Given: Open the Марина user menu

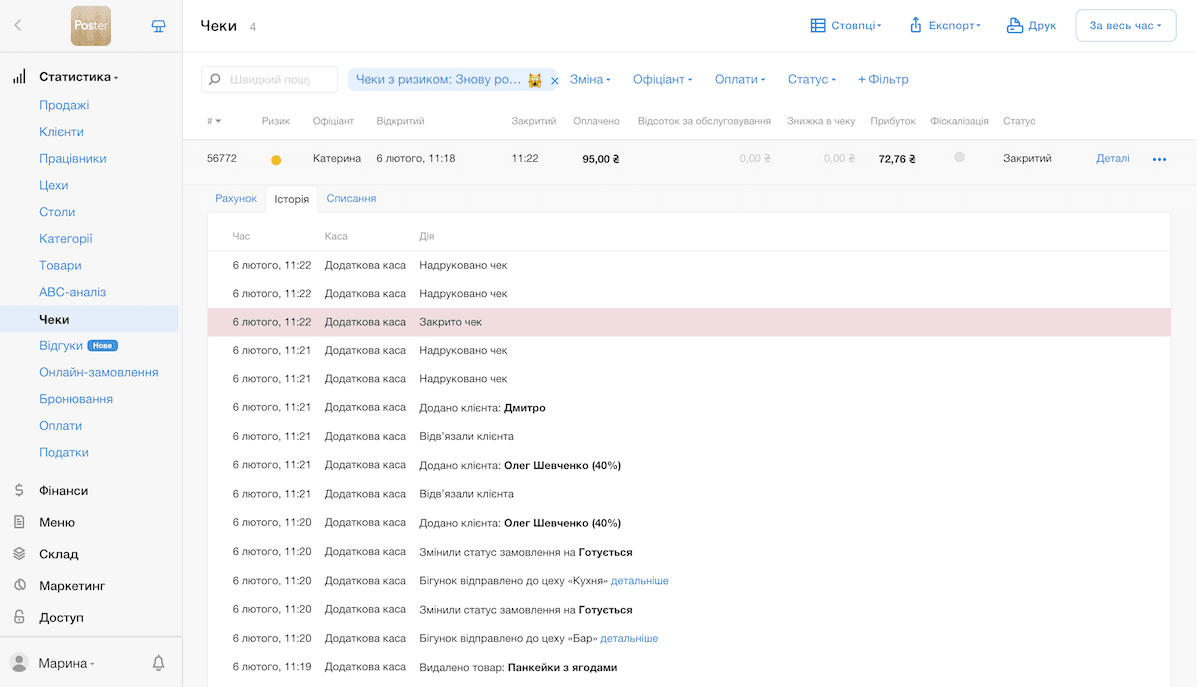Looking at the screenshot, I should [66, 663].
